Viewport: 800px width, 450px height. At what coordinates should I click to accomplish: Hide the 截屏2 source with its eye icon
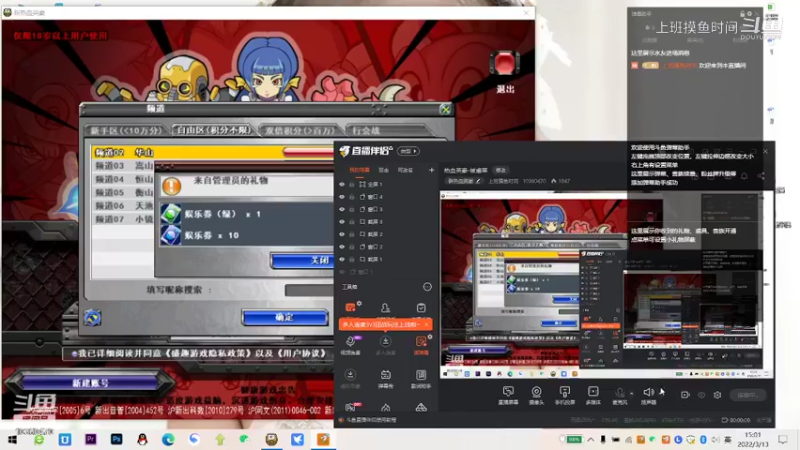coord(342,234)
